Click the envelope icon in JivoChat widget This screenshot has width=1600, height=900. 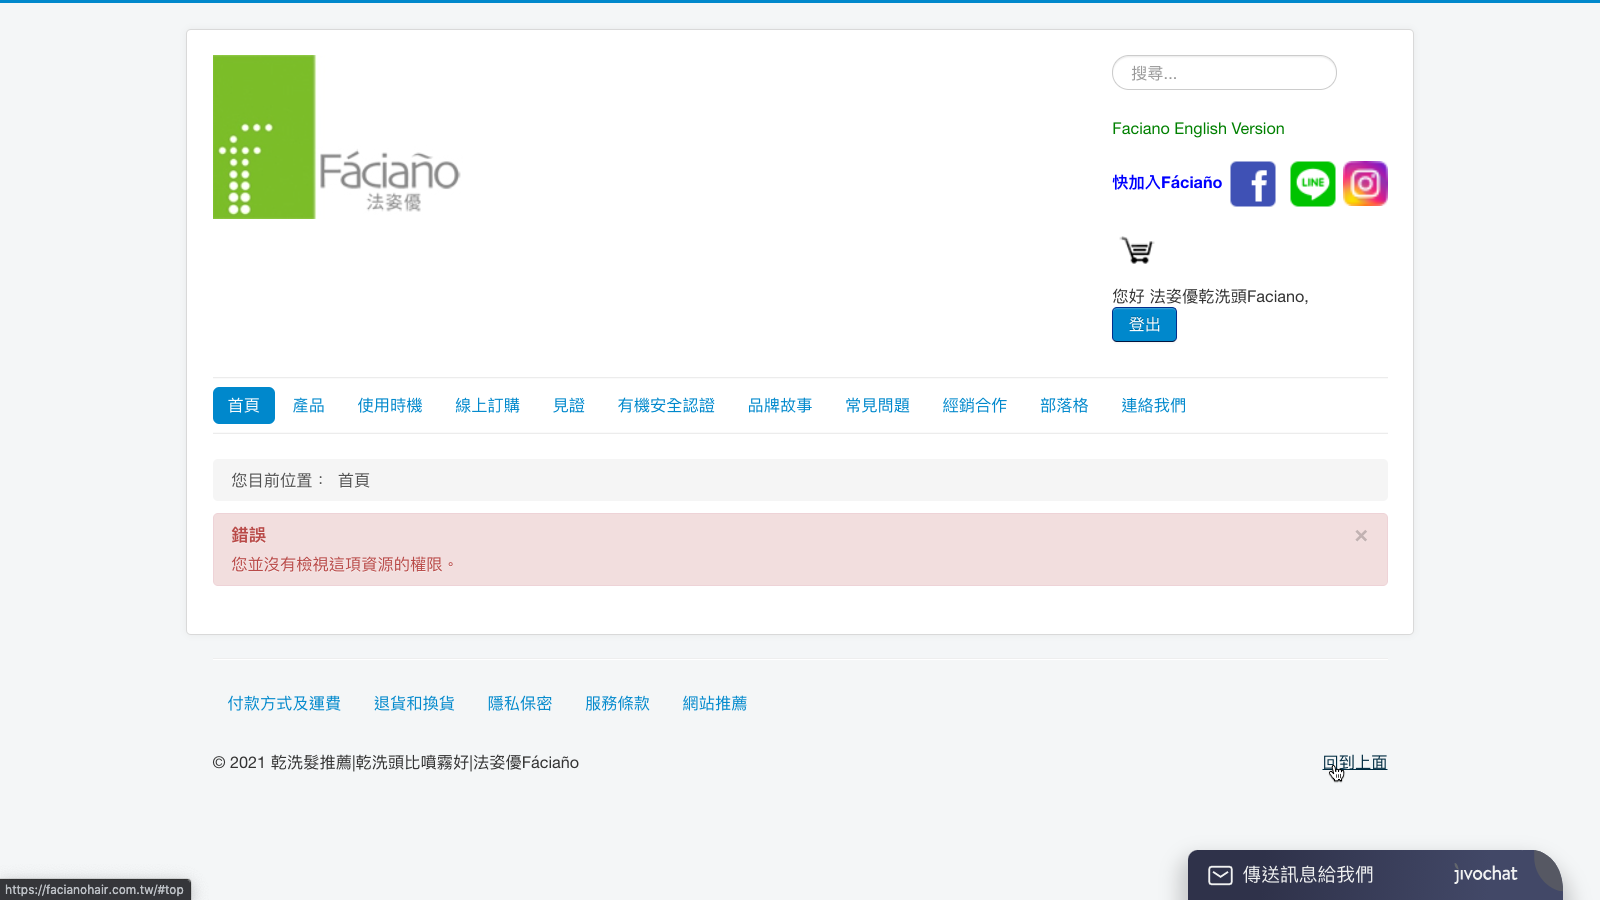point(1220,875)
